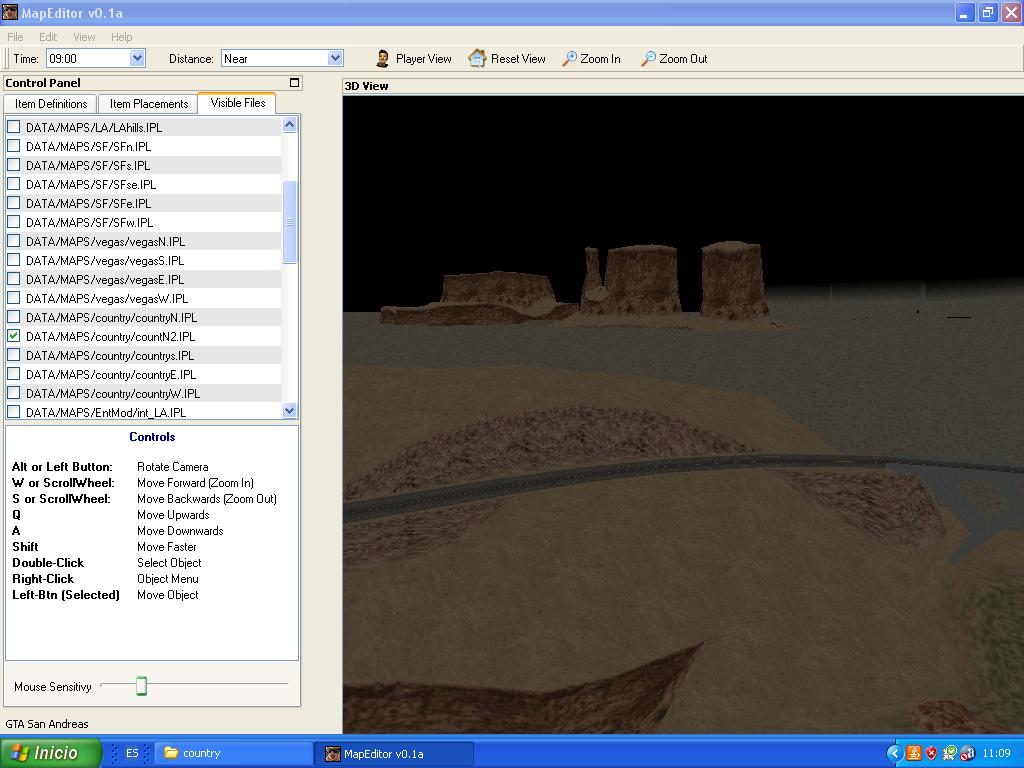Show the vegasS.IPL map file
The height and width of the screenshot is (768, 1024).
(13, 260)
